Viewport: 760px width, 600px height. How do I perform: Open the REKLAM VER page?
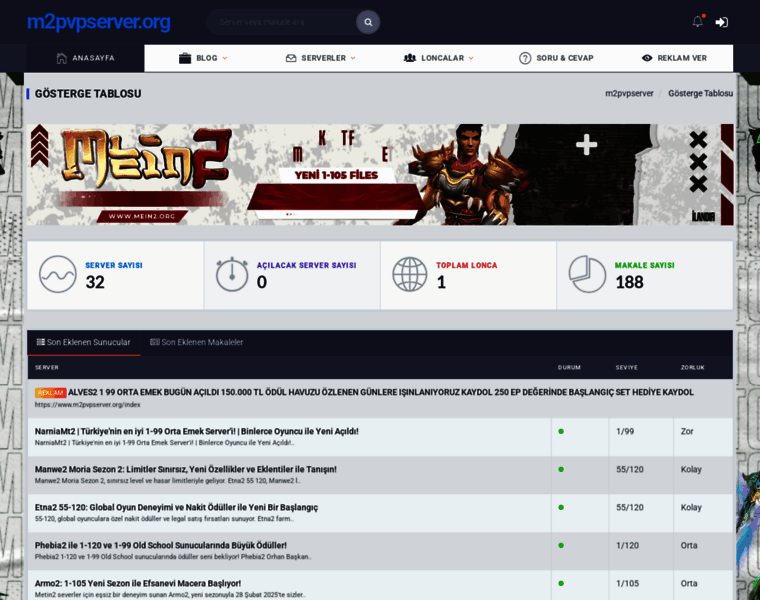[x=674, y=58]
